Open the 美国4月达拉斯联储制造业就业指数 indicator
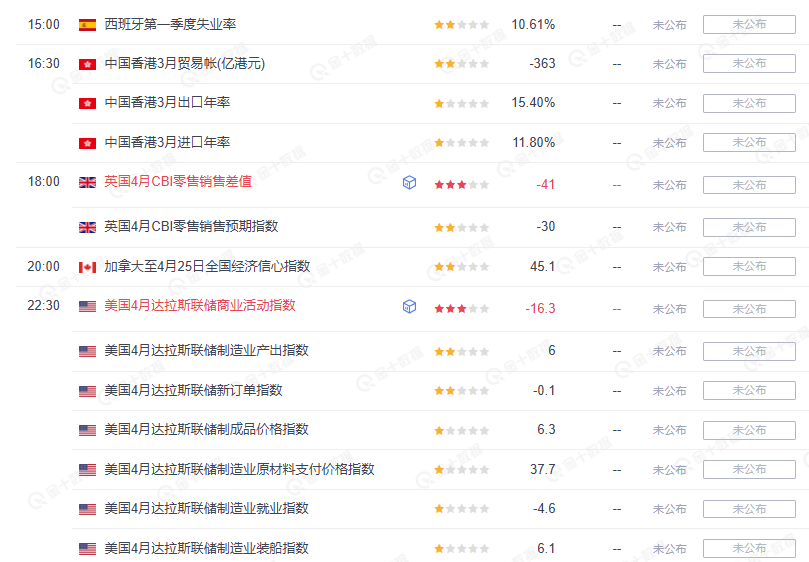The image size is (809, 562). pyautogui.click(x=206, y=508)
